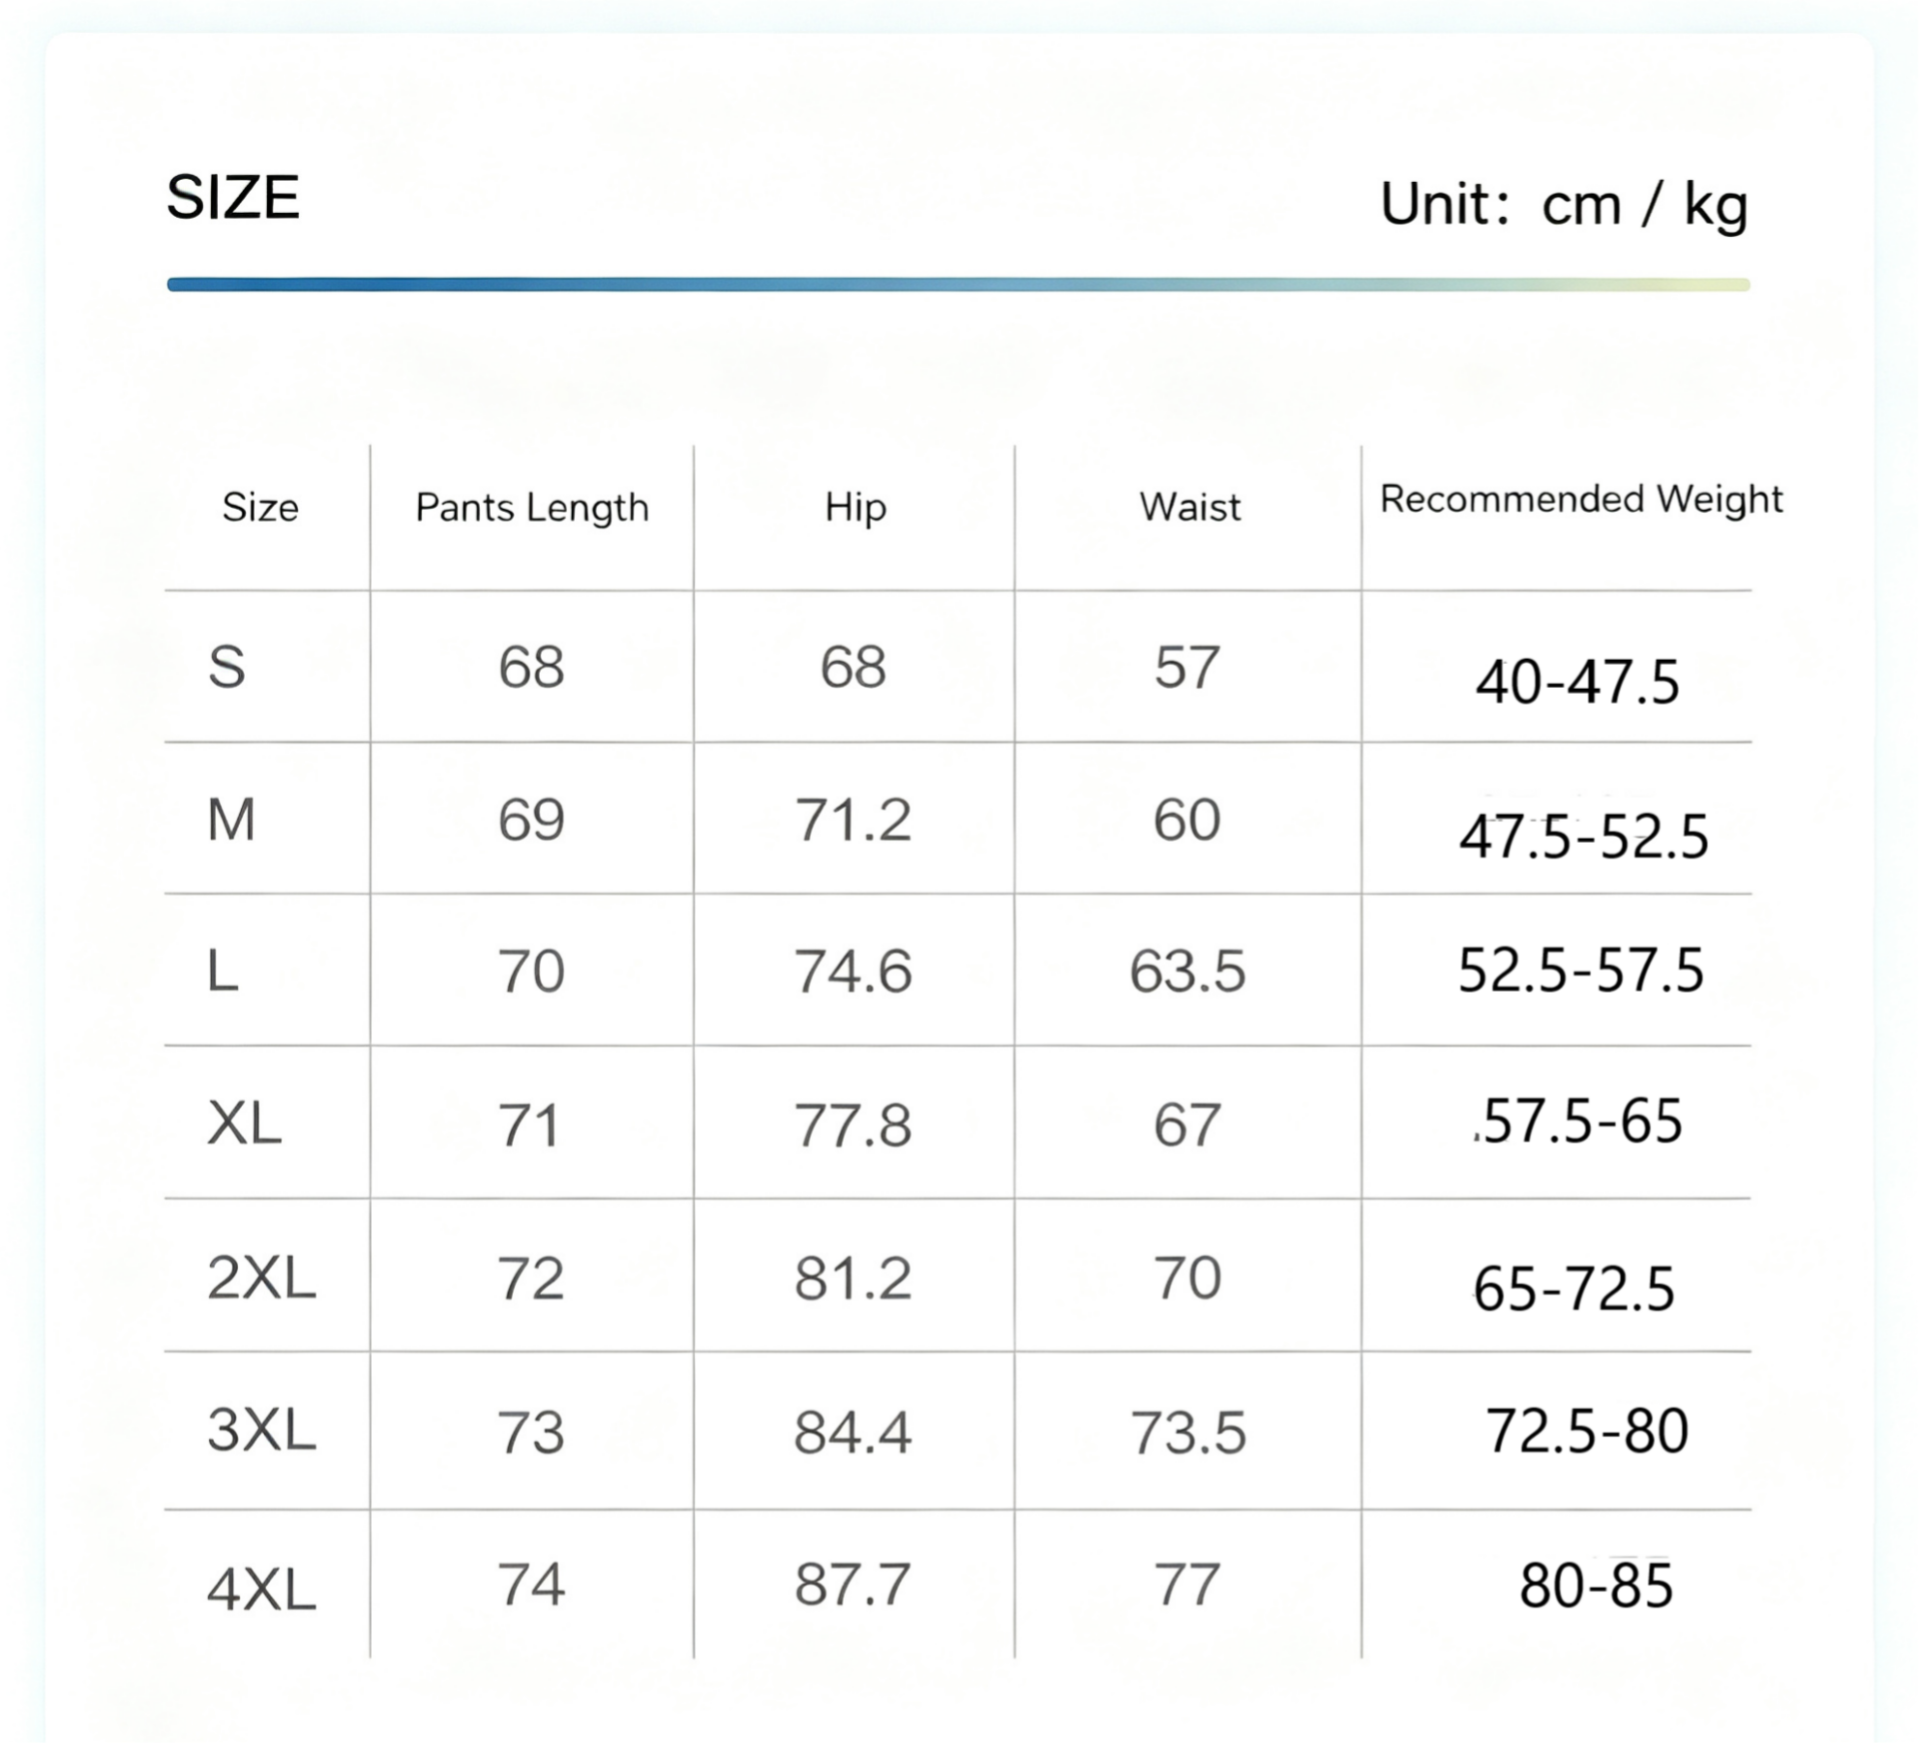Click the 2XL size row label
1920x1743 pixels.
click(x=261, y=1277)
